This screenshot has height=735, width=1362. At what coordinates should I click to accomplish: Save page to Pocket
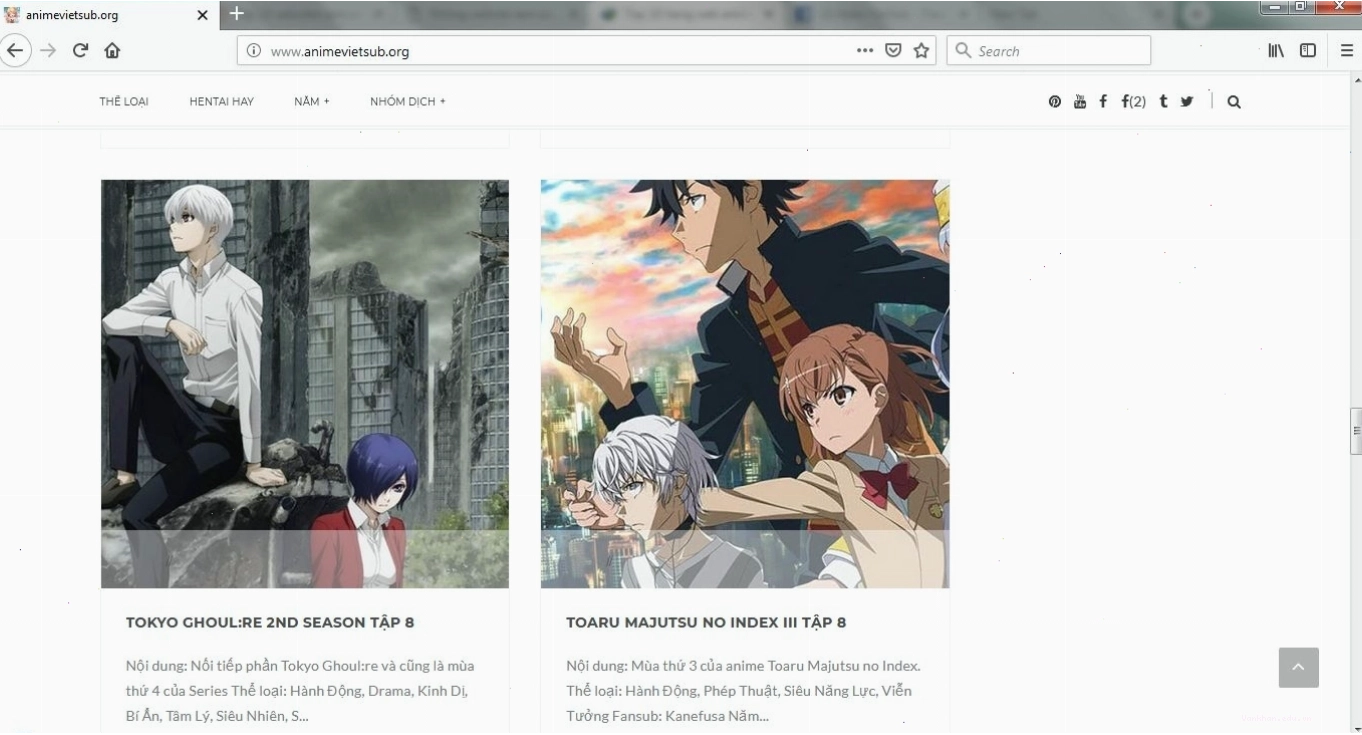tap(893, 51)
